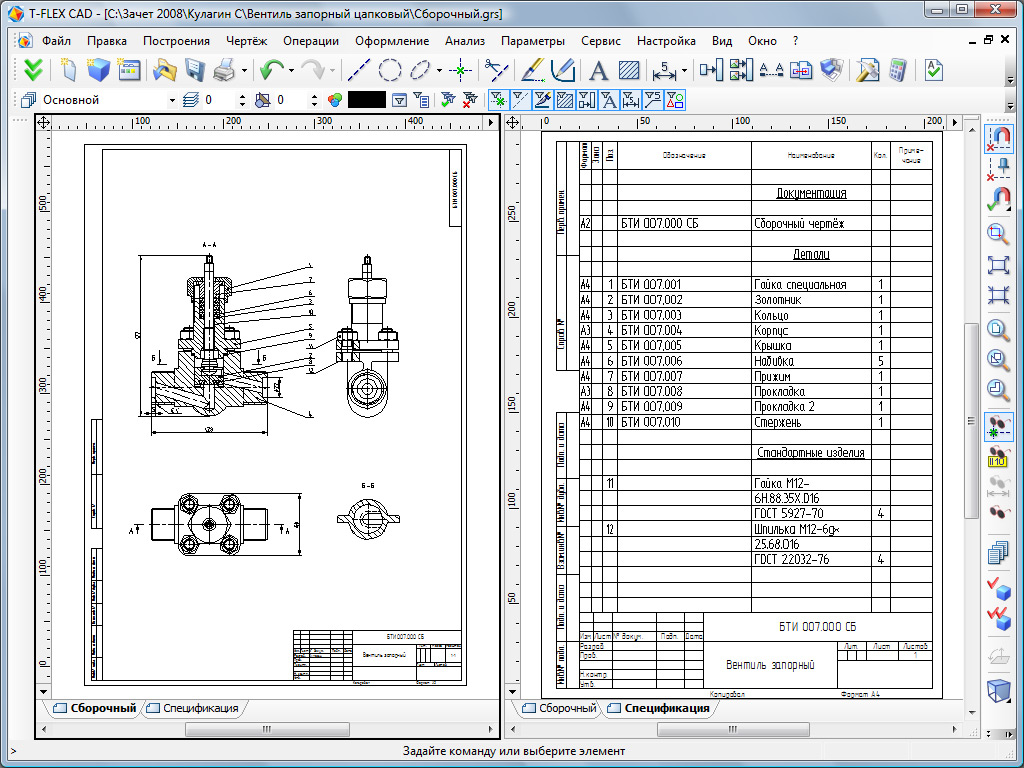The width and height of the screenshot is (1024, 768).
Task: Increase or decrease the layer number spinner
Action: click(x=243, y=100)
